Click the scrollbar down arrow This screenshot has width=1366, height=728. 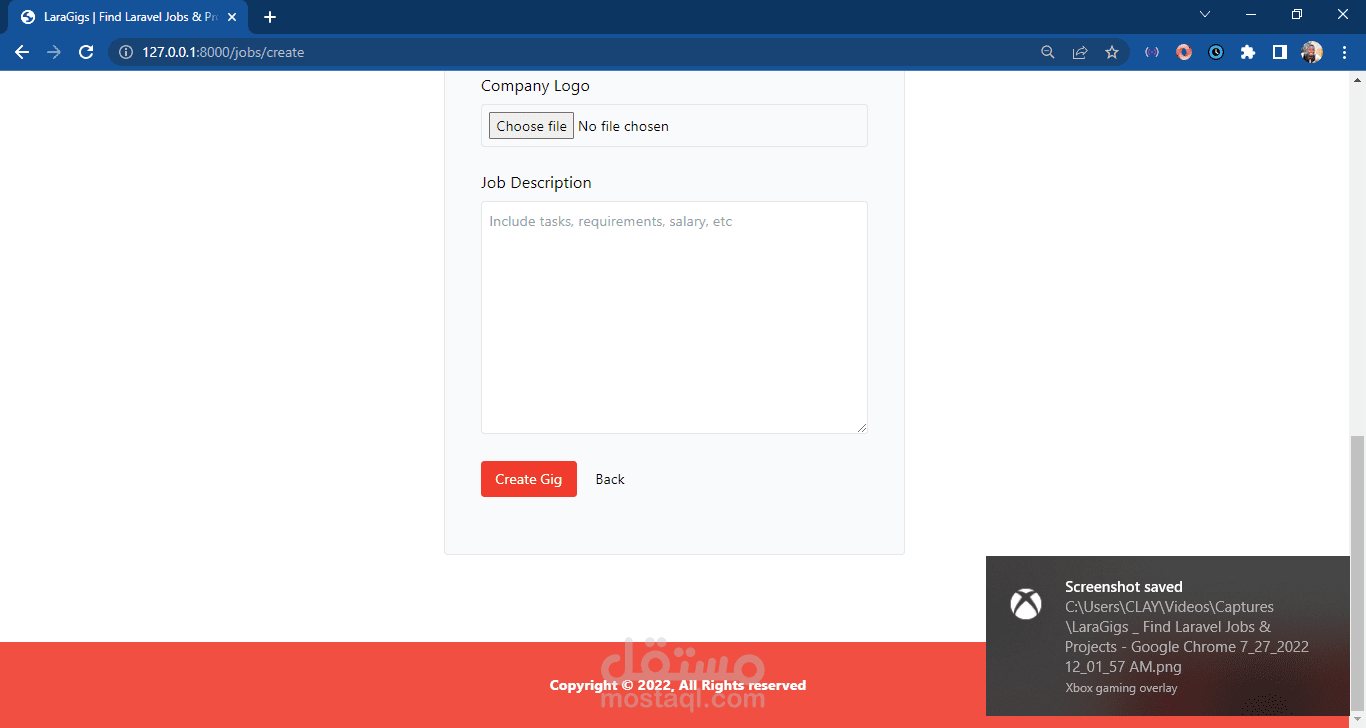click(x=1357, y=720)
